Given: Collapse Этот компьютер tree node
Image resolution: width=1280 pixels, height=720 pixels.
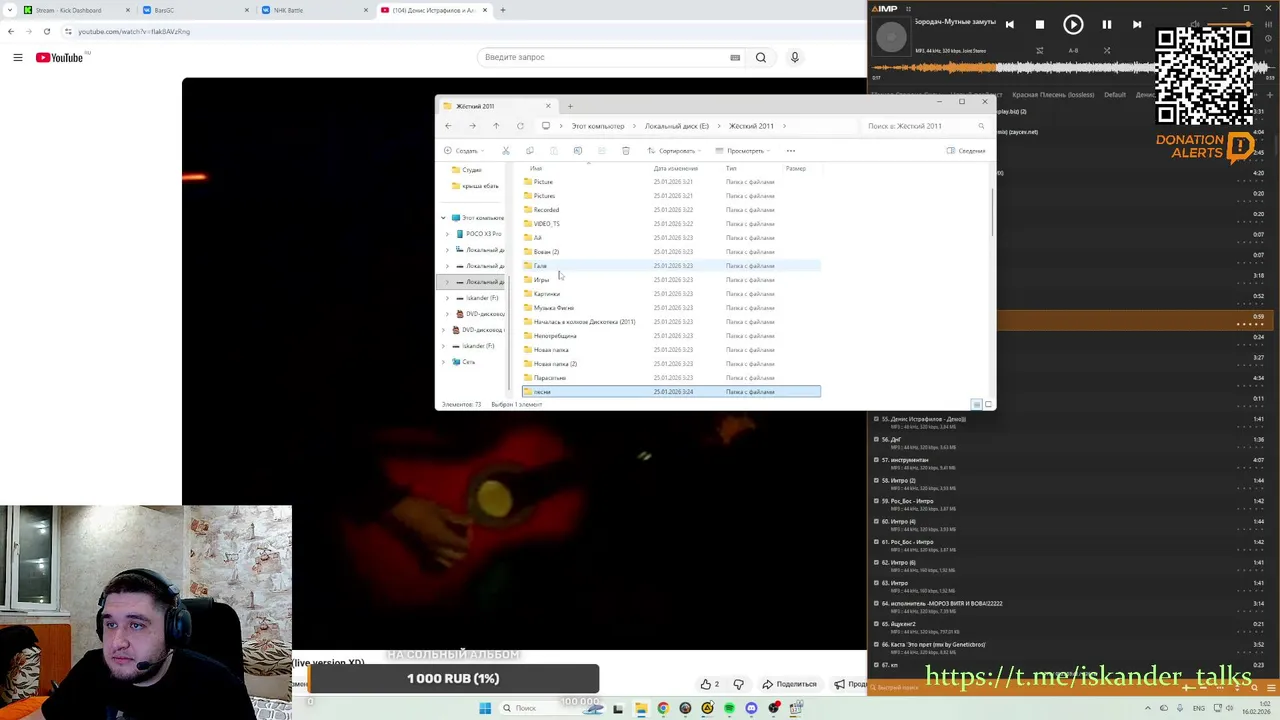Looking at the screenshot, I should pyautogui.click(x=444, y=218).
